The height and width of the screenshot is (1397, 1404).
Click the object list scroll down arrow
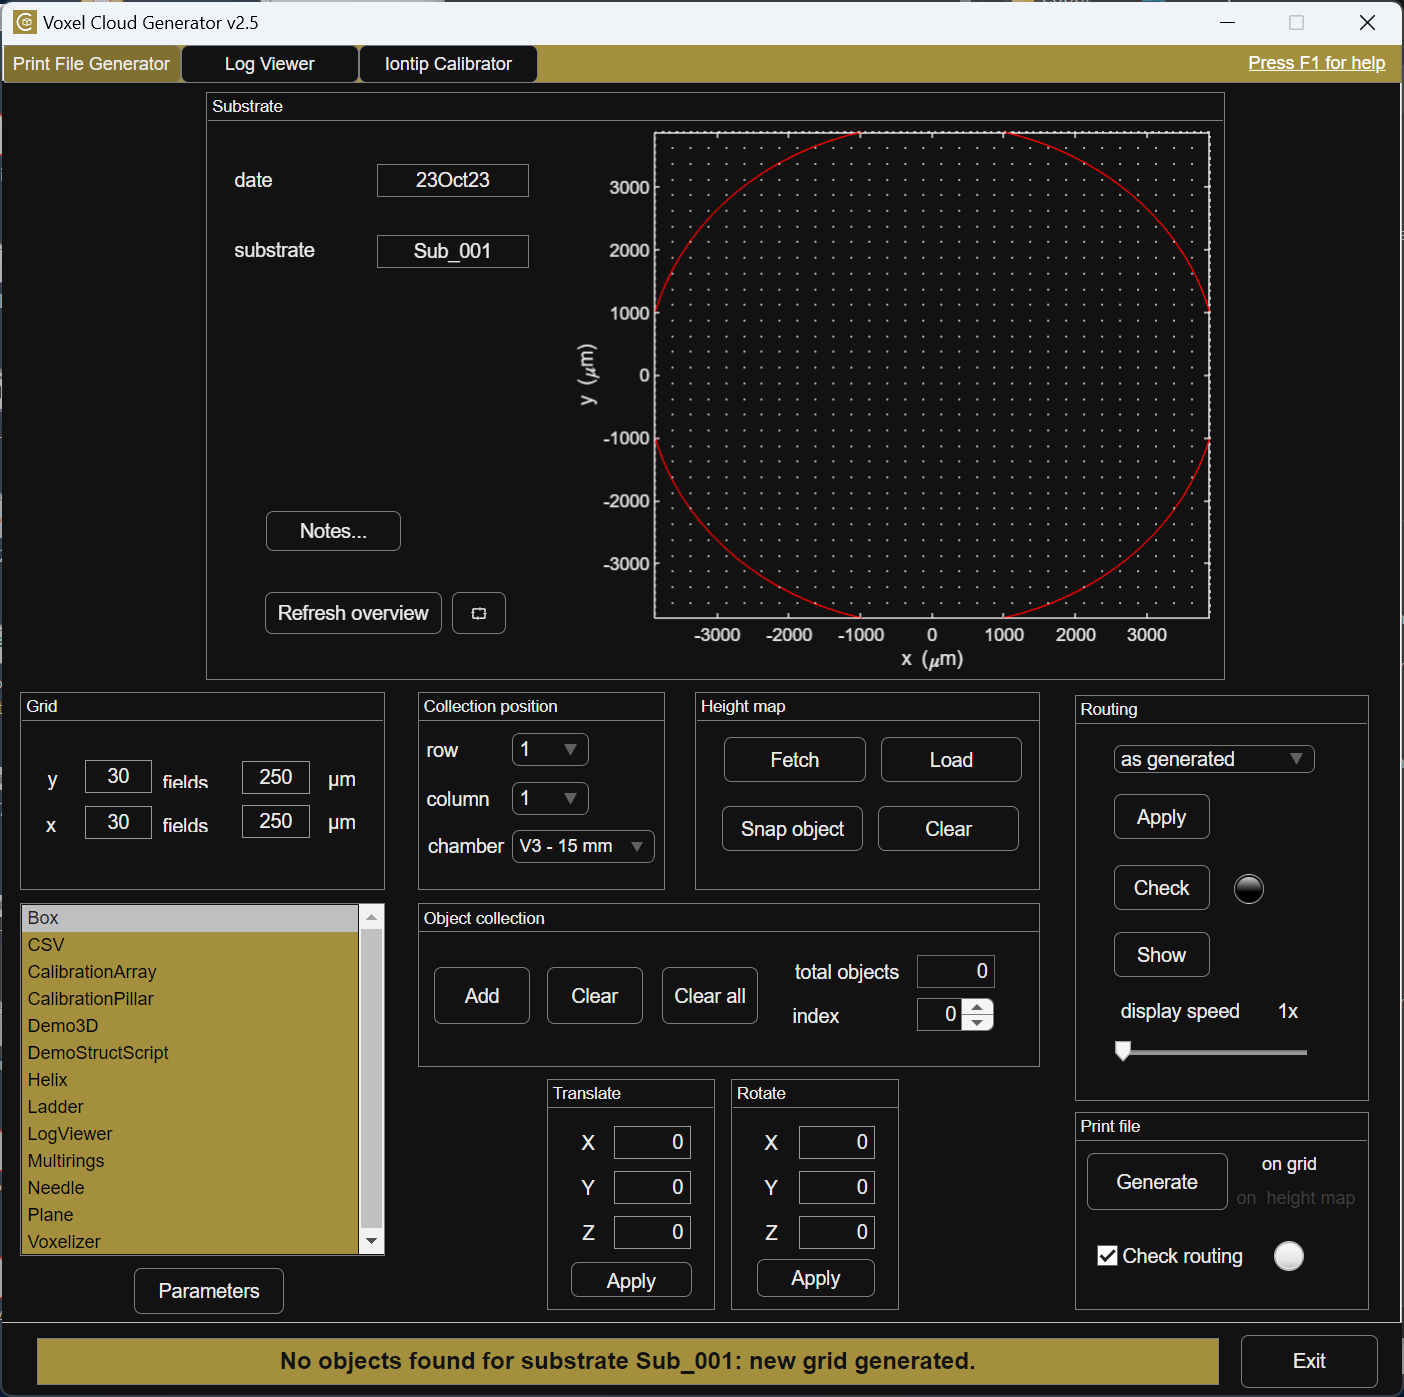(x=371, y=1241)
